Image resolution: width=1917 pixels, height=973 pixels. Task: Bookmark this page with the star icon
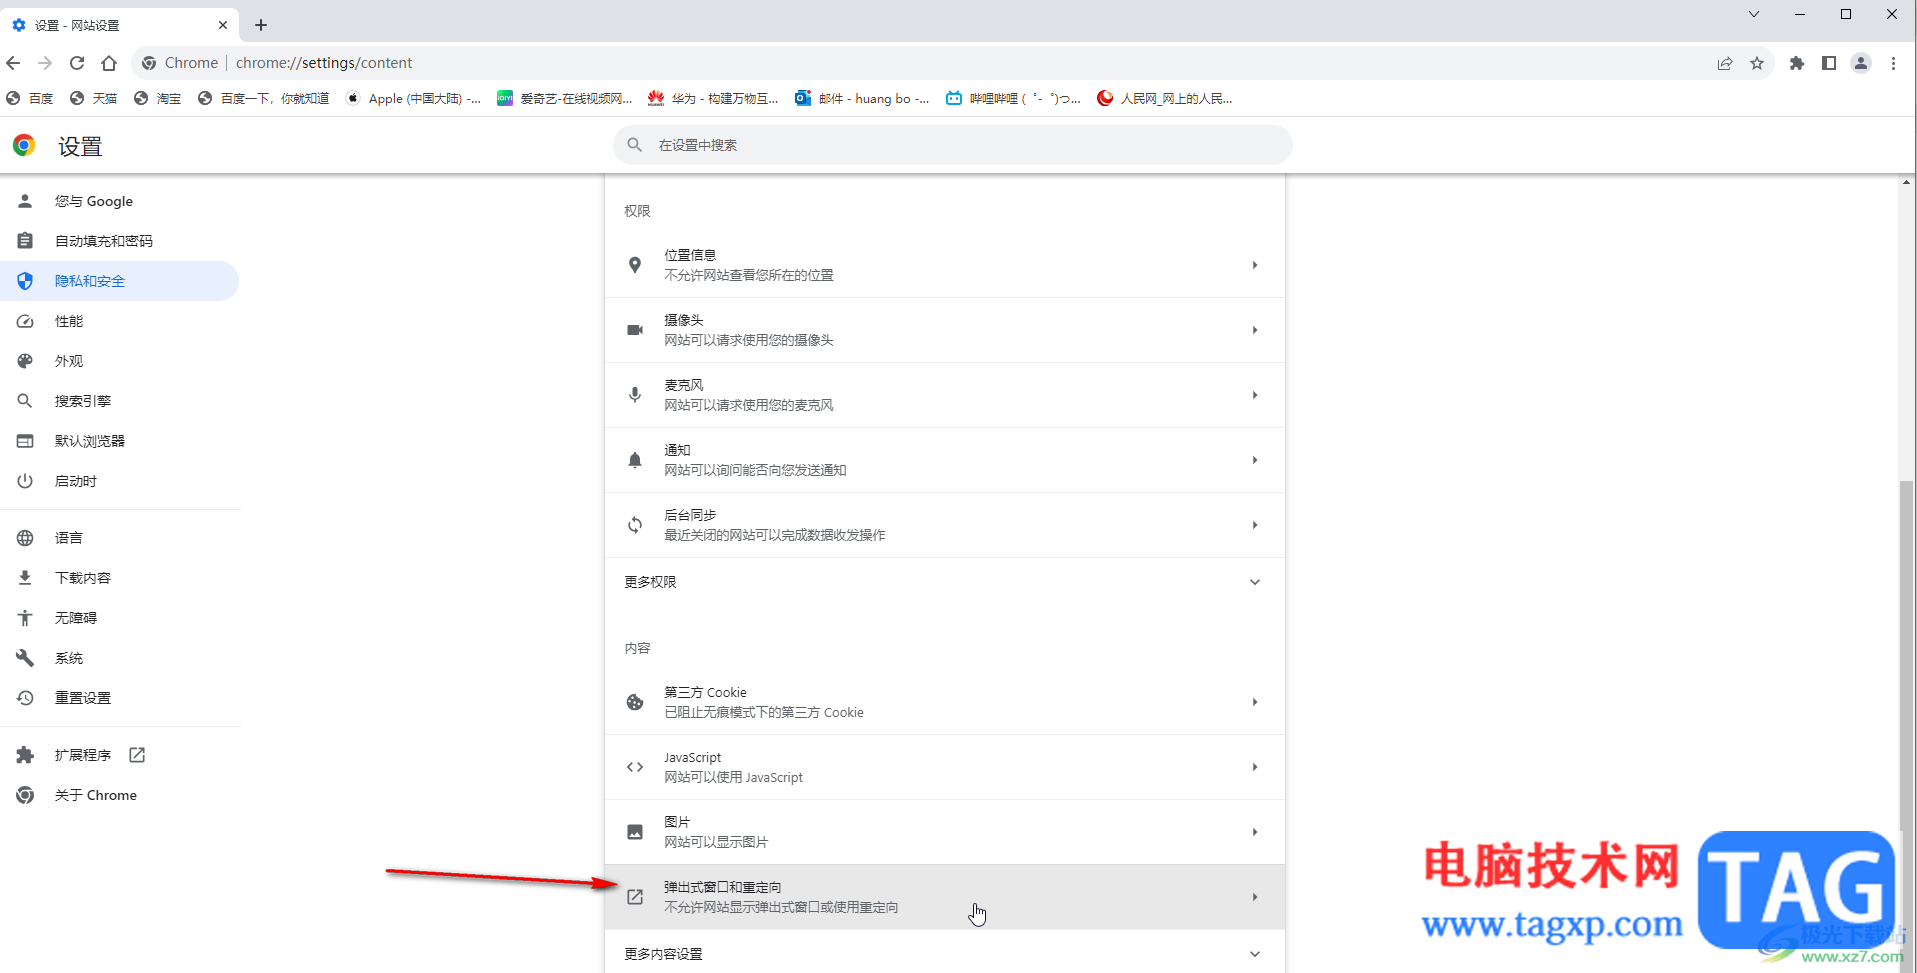coord(1757,63)
